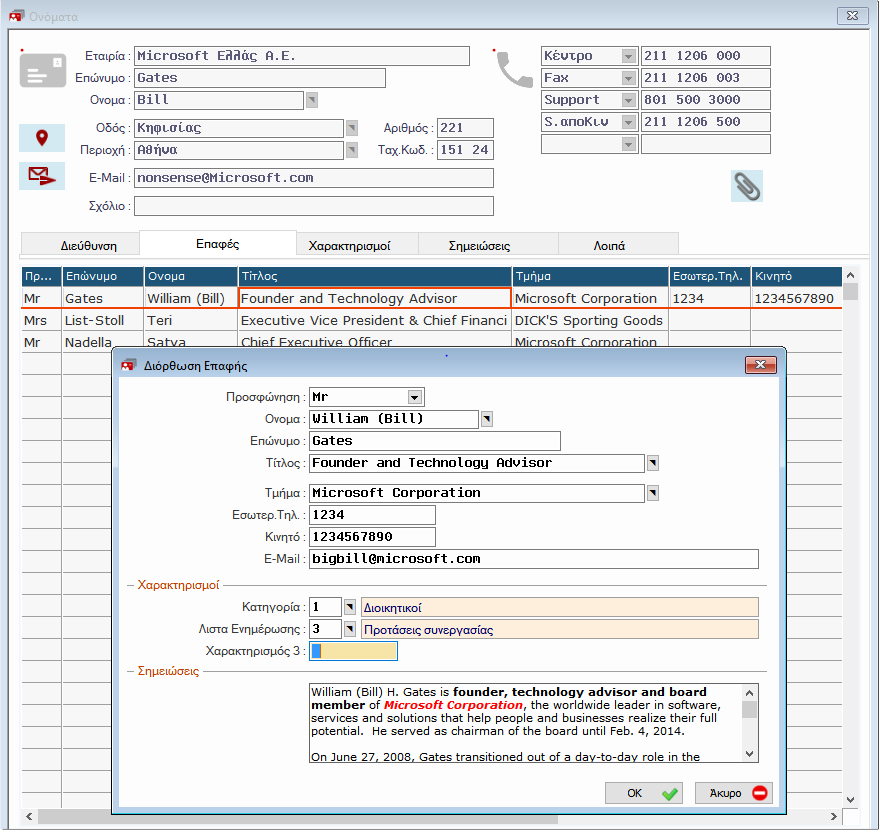The image size is (879, 830).
Task: Click the Ταχ.Κωδ. field 151 24
Action: point(465,150)
